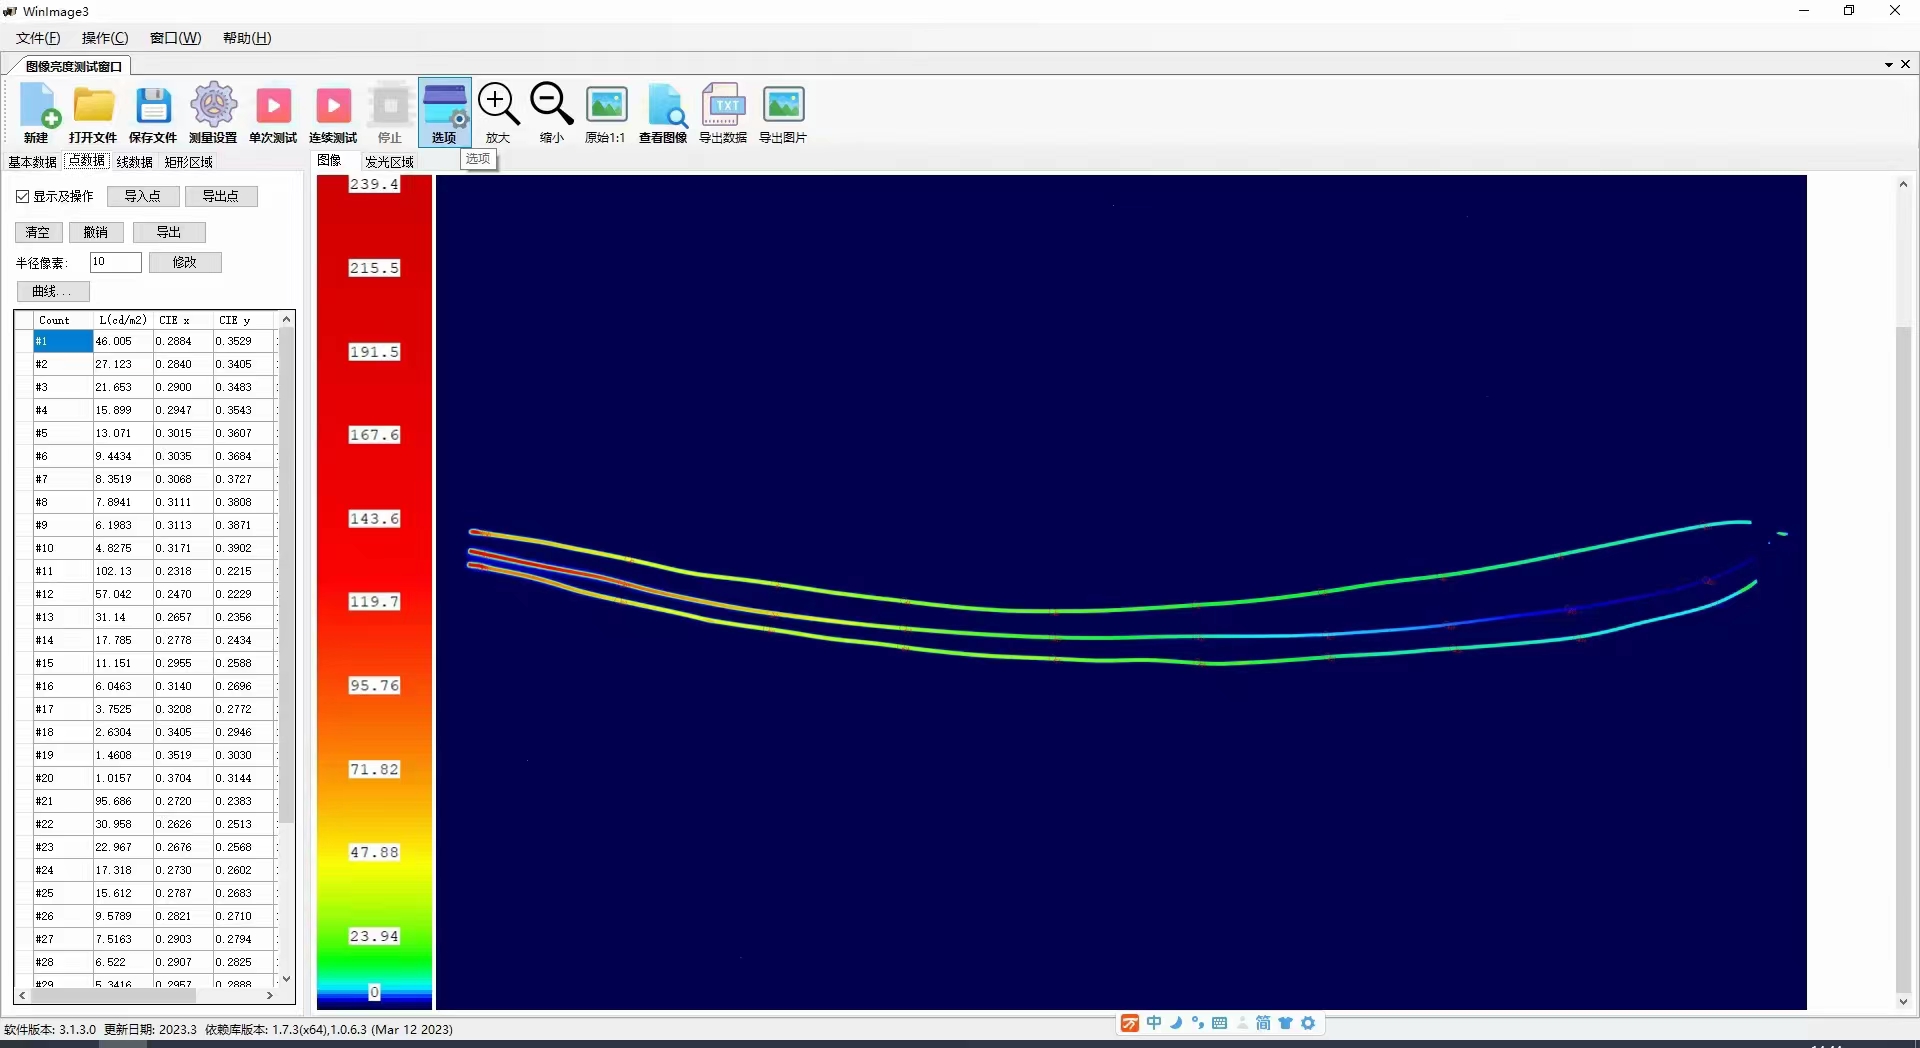Image resolution: width=1920 pixels, height=1048 pixels.
Task: Open measurement settings (测量设置)
Action: [x=213, y=112]
